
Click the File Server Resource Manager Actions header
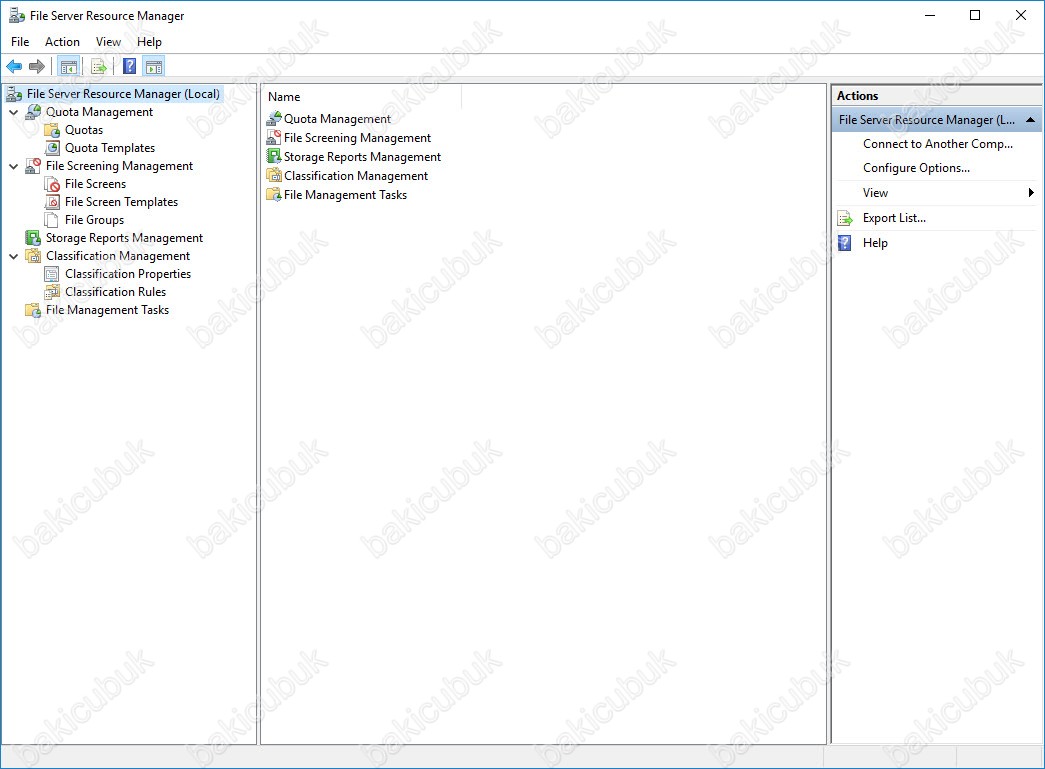[937, 120]
